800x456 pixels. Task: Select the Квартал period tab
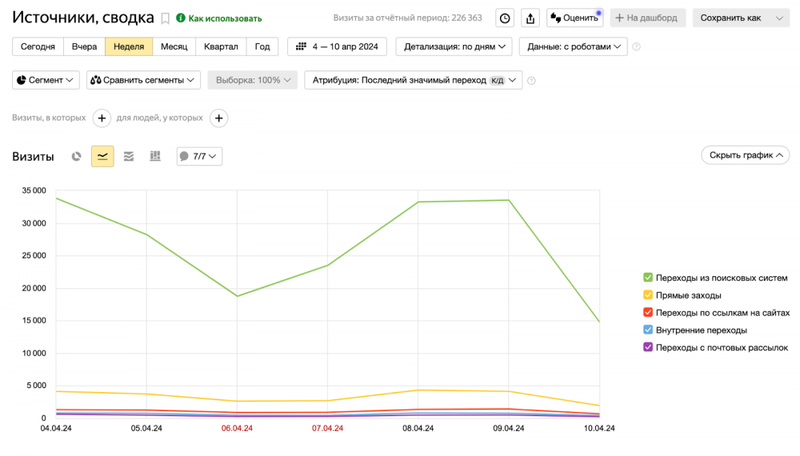point(221,46)
